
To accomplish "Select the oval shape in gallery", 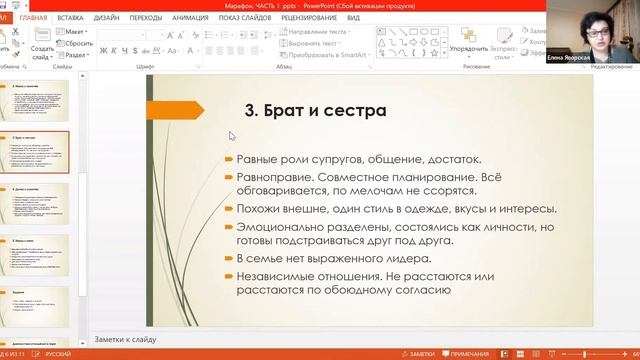I will tap(424, 31).
